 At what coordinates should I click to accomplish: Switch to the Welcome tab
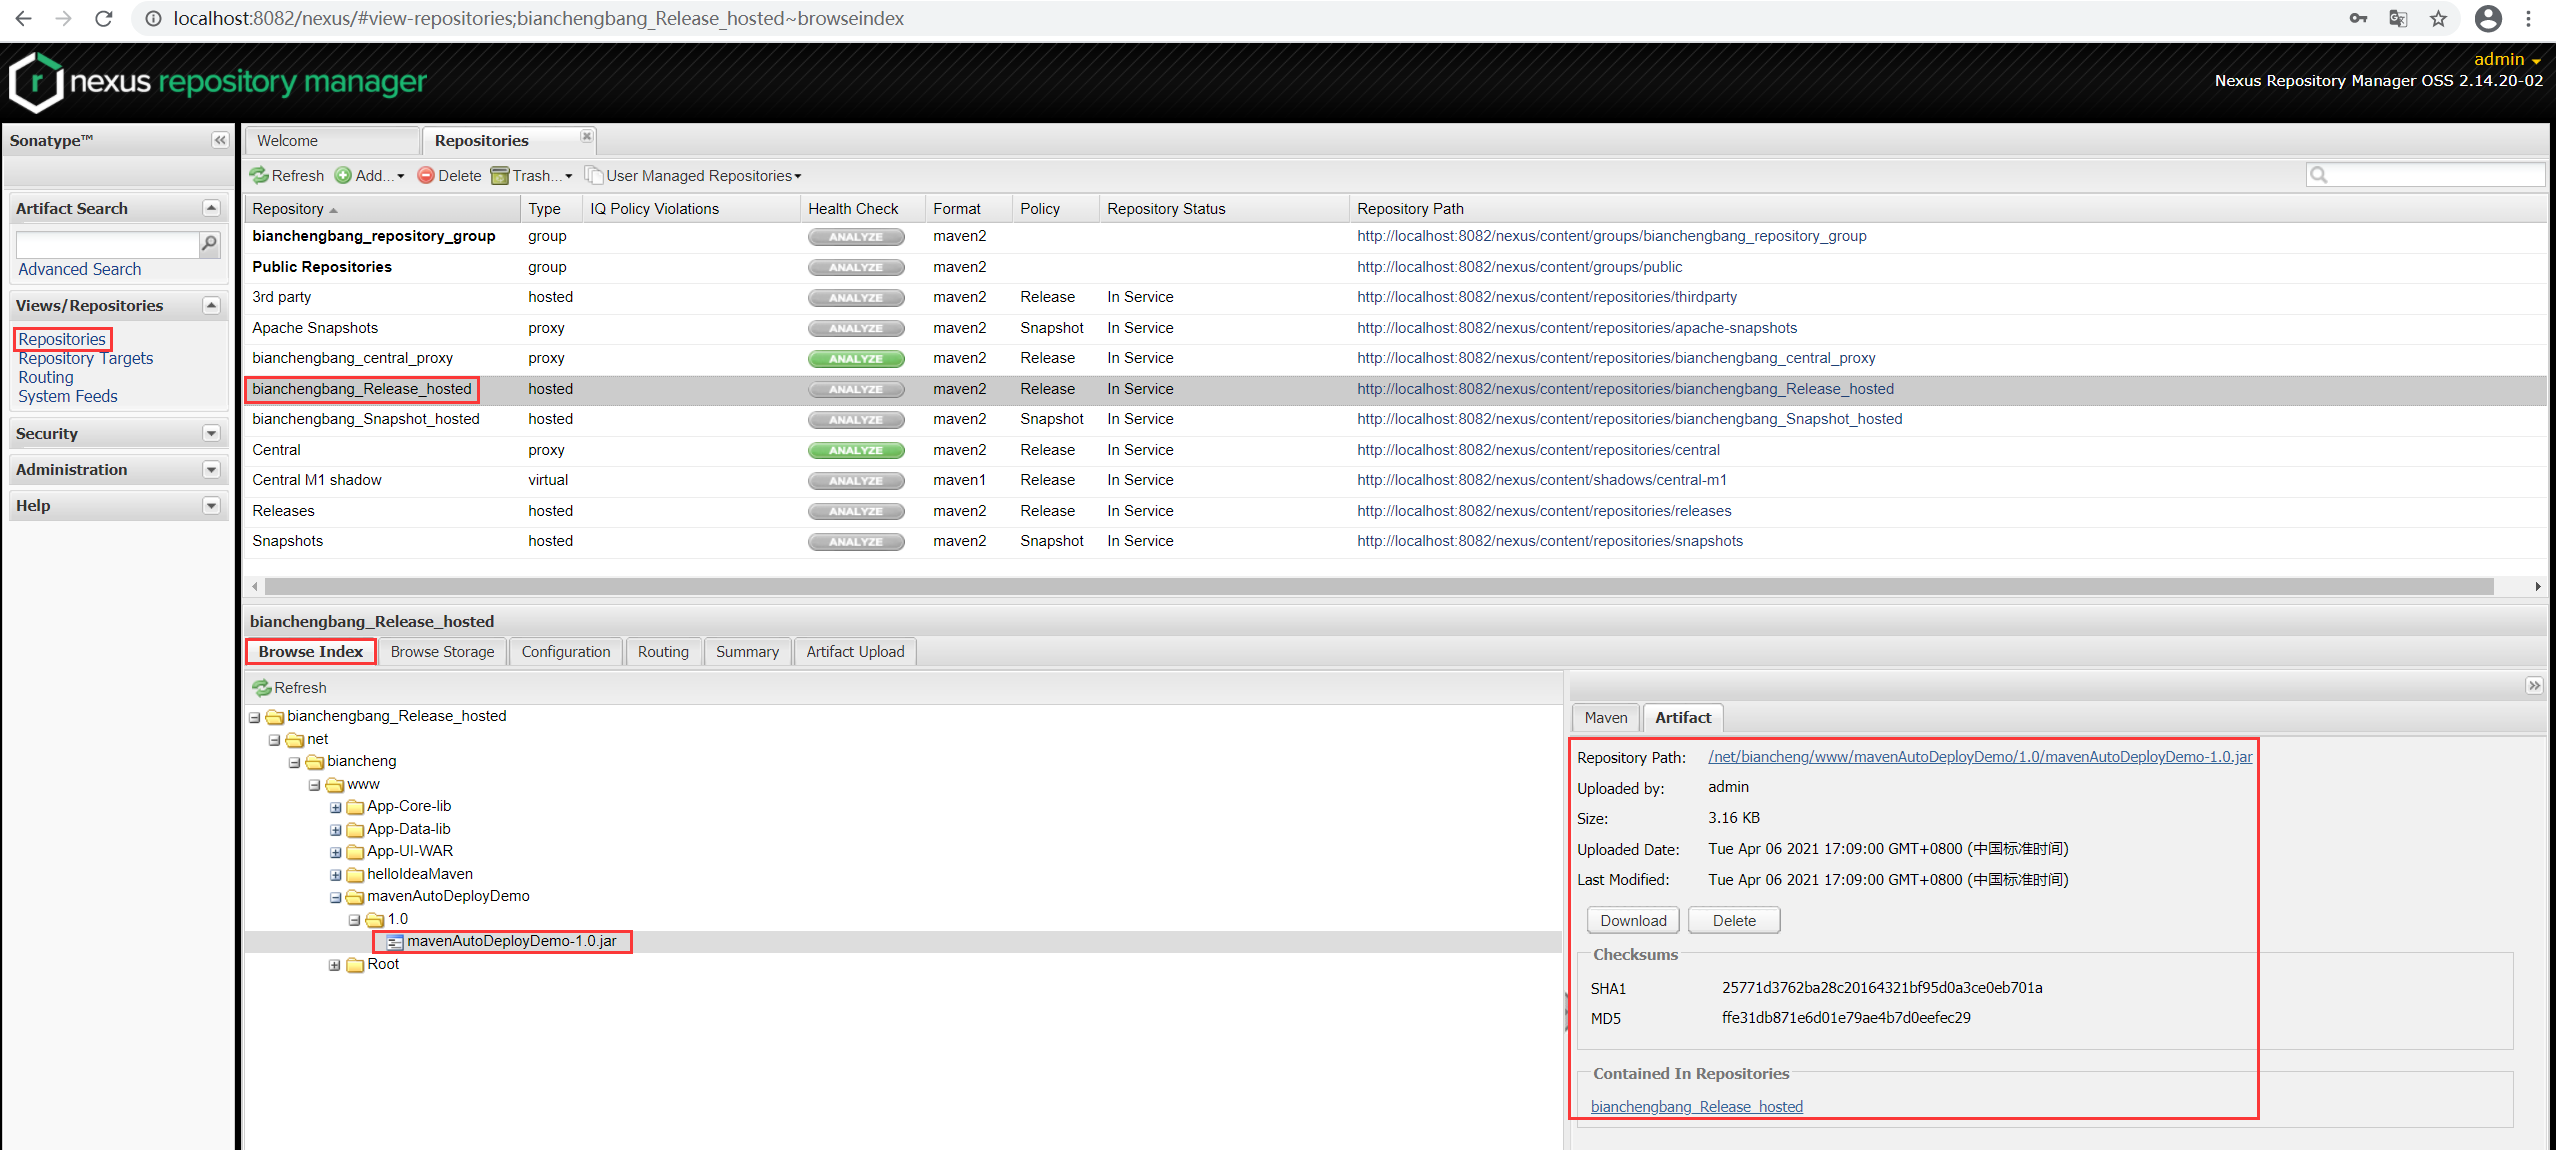[332, 141]
